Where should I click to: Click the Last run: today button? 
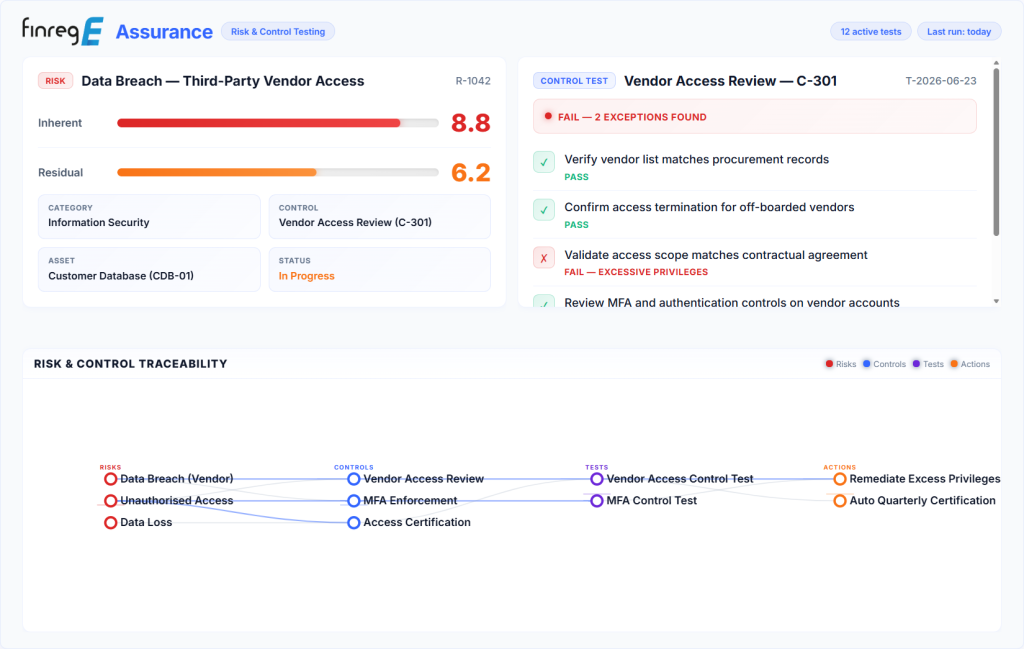coord(959,31)
